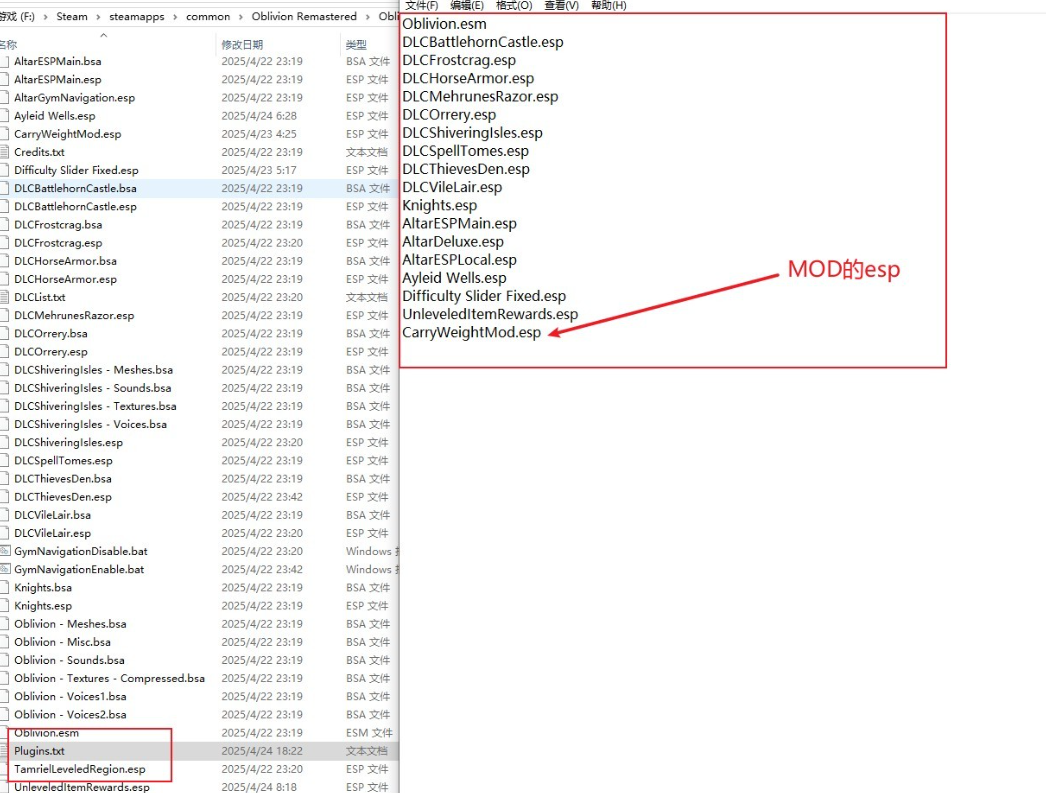1046x793 pixels.
Task: Open the Help (帮助) menu in Notepad
Action: pyautogui.click(x=608, y=5)
